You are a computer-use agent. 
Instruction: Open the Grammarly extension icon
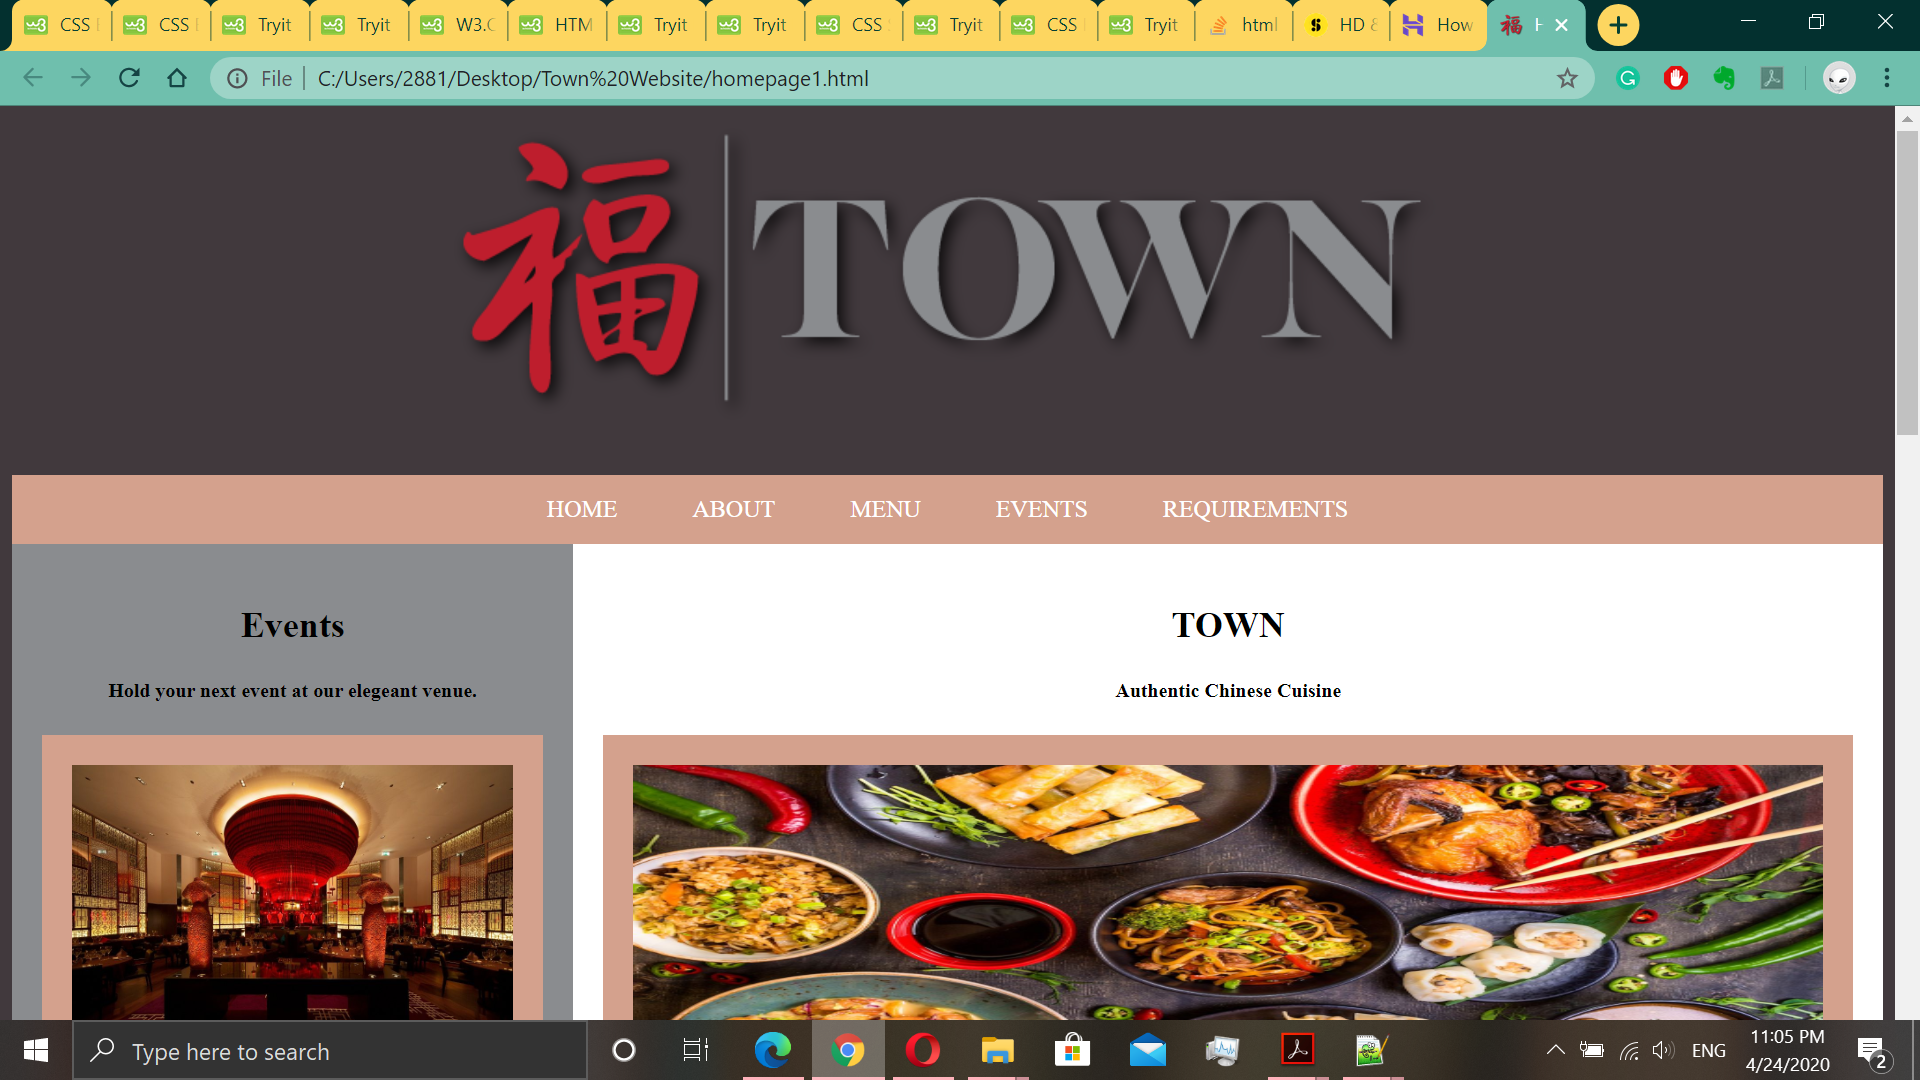(1628, 78)
